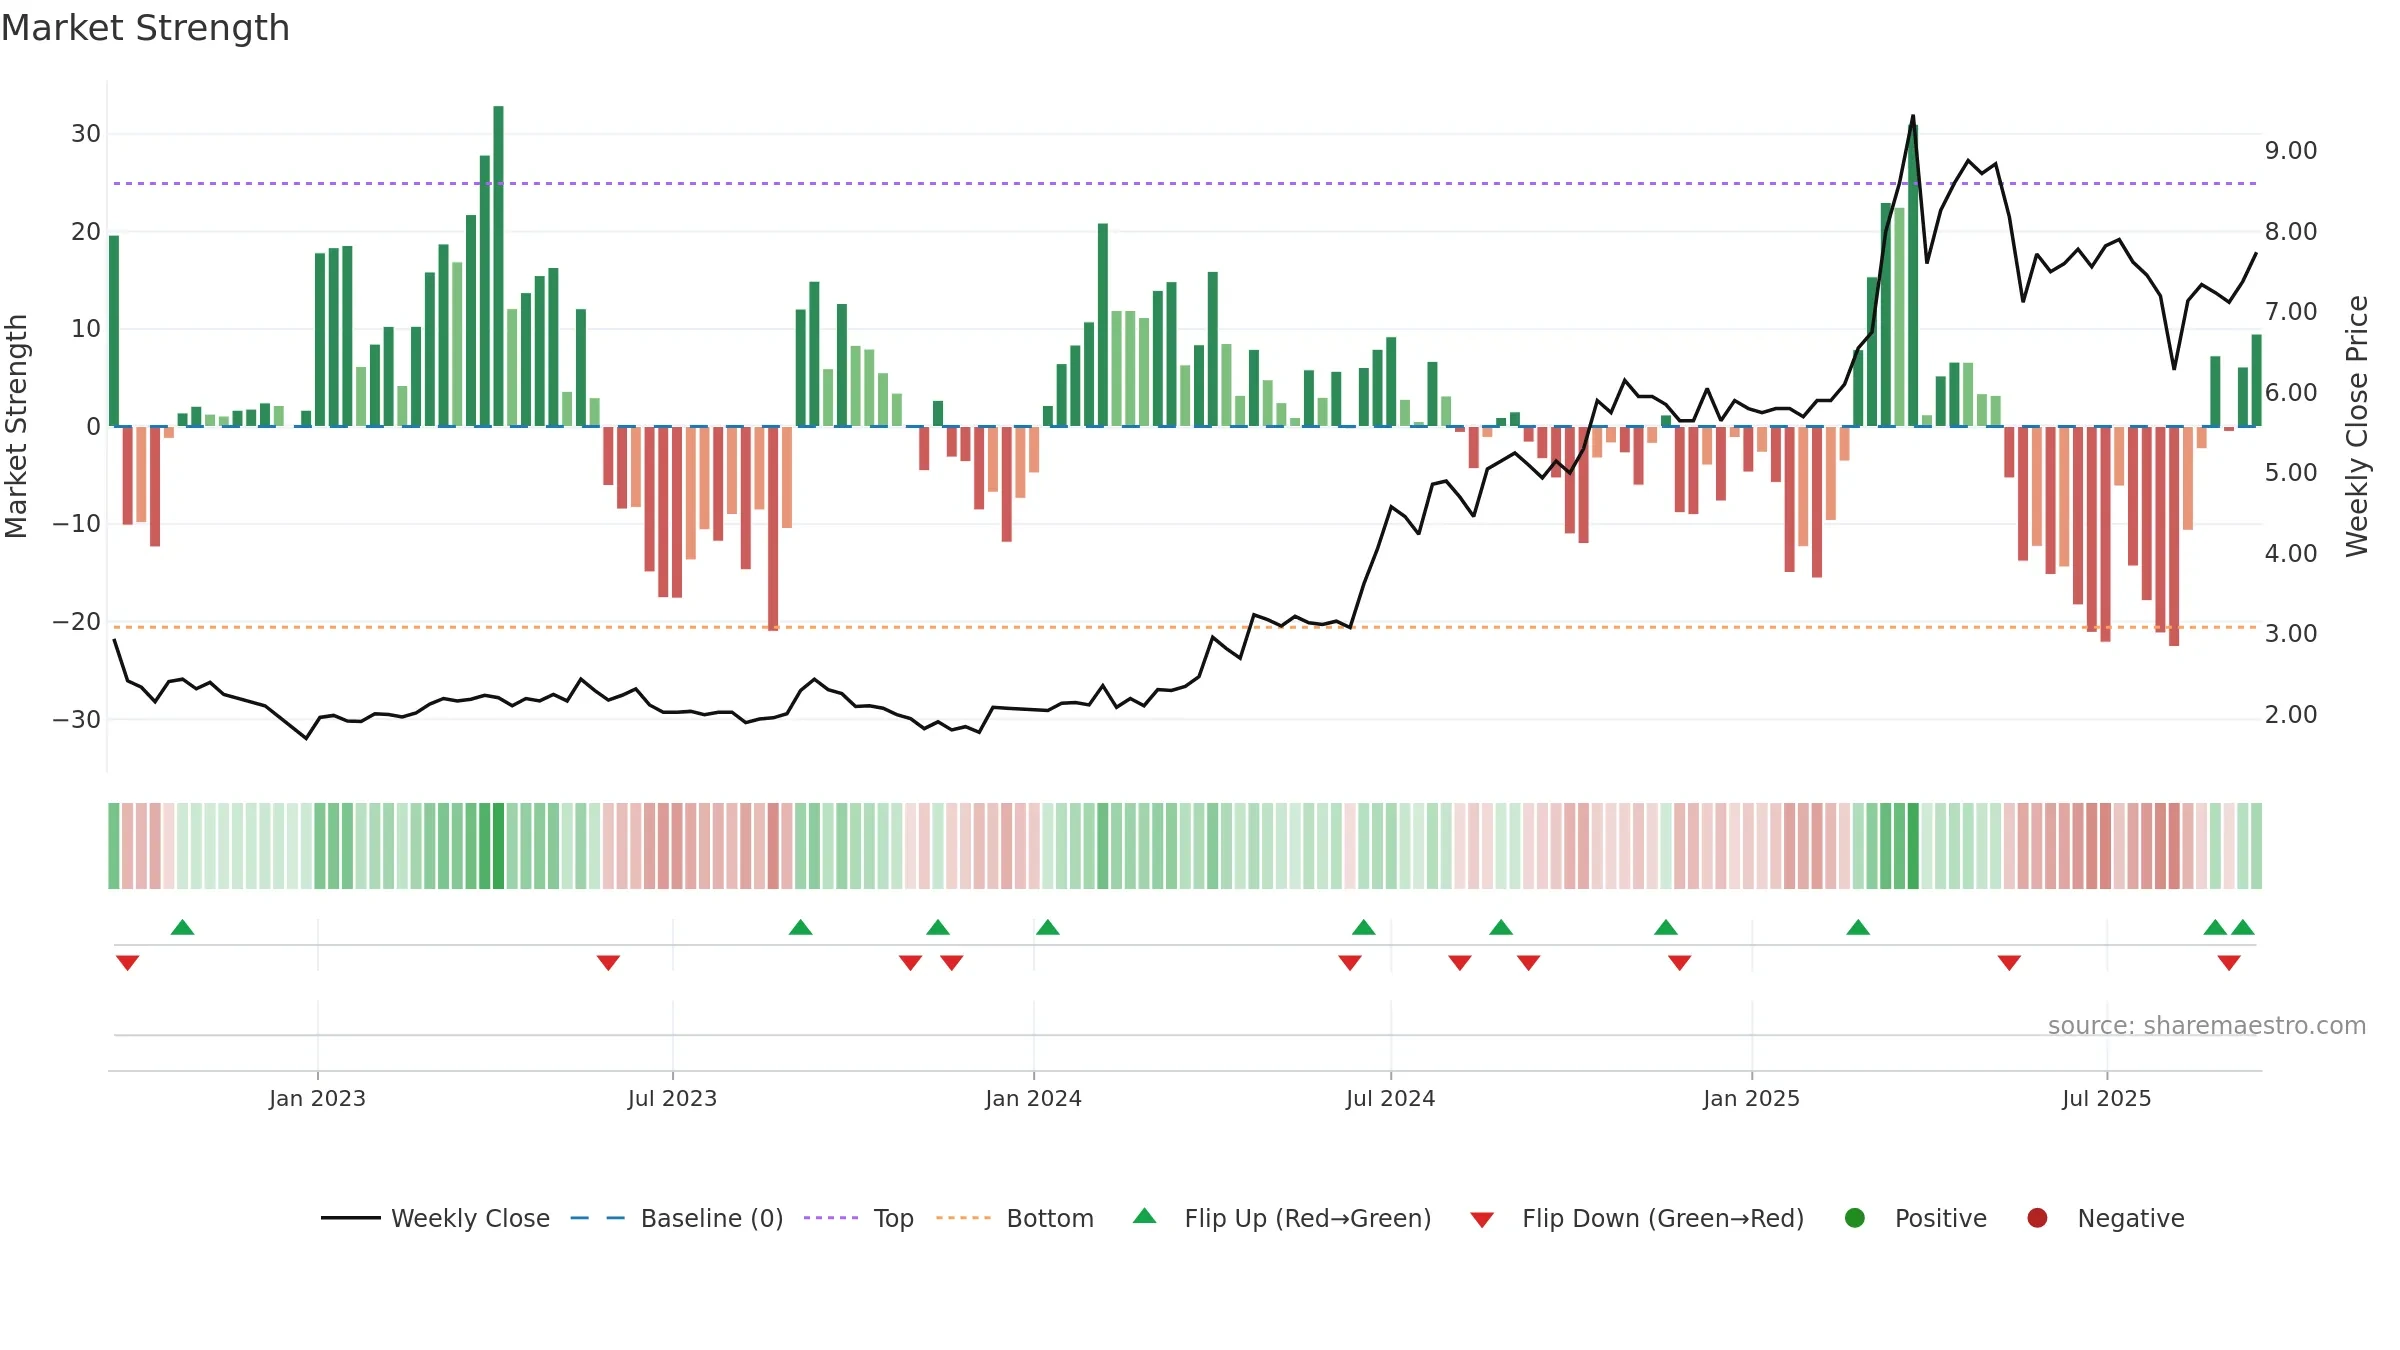Click the 9.00 tick on the price axis
Viewport: 2400px width, 1350px height.
pos(2291,151)
